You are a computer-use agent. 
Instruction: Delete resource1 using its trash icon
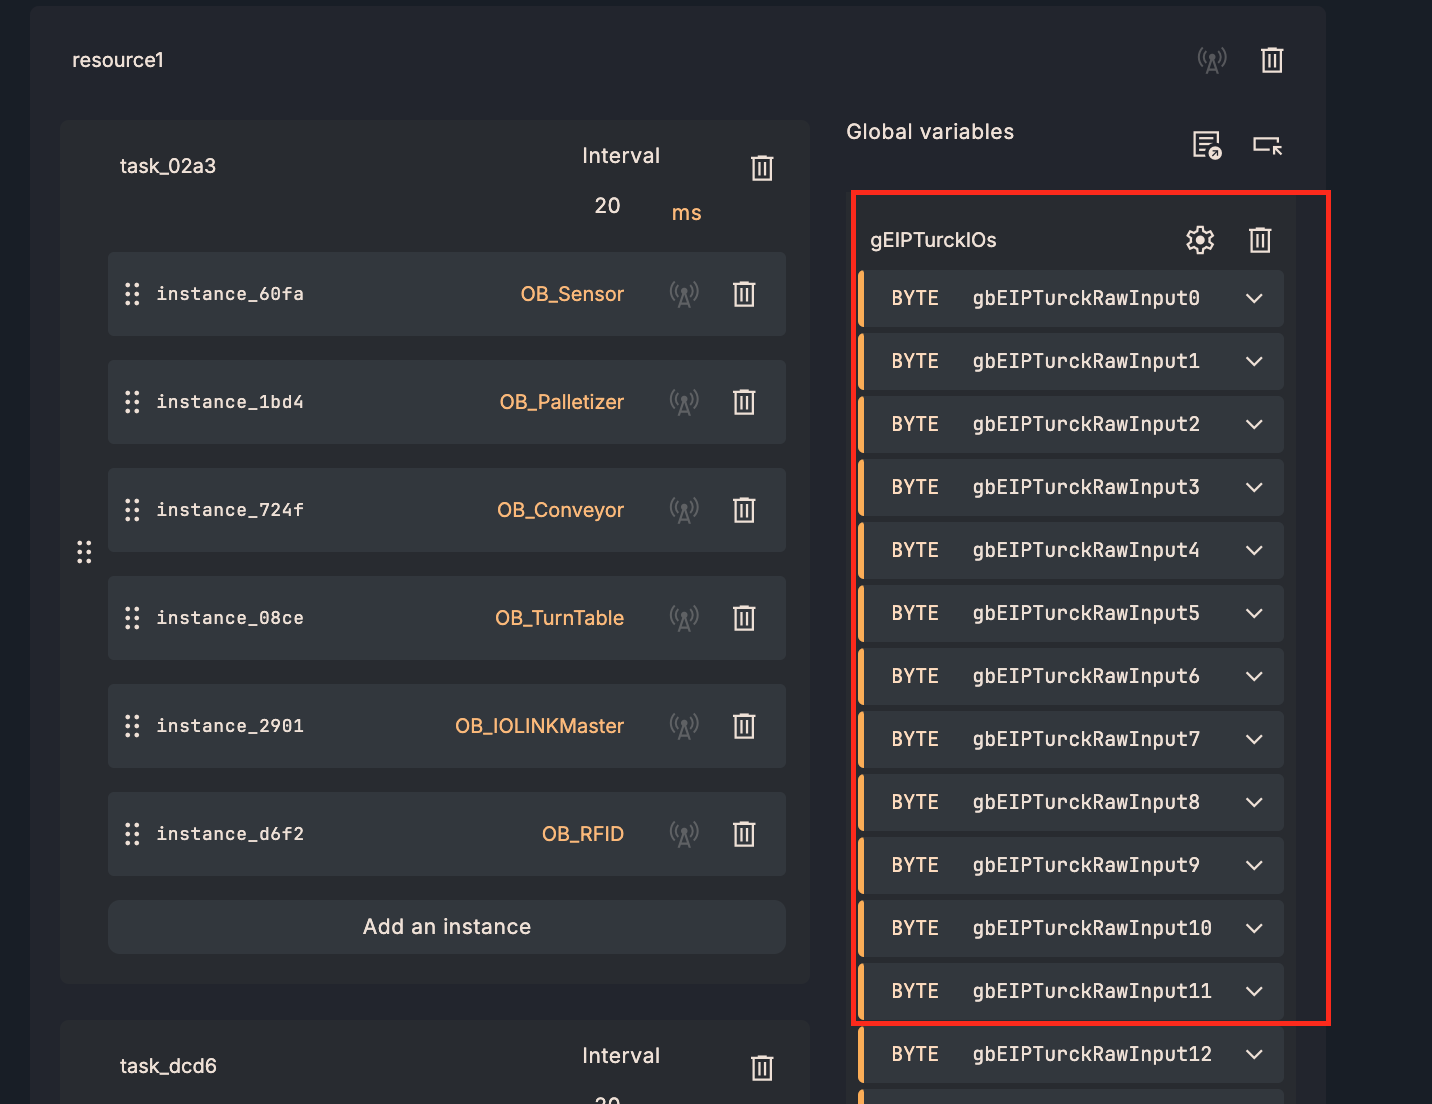1271,60
